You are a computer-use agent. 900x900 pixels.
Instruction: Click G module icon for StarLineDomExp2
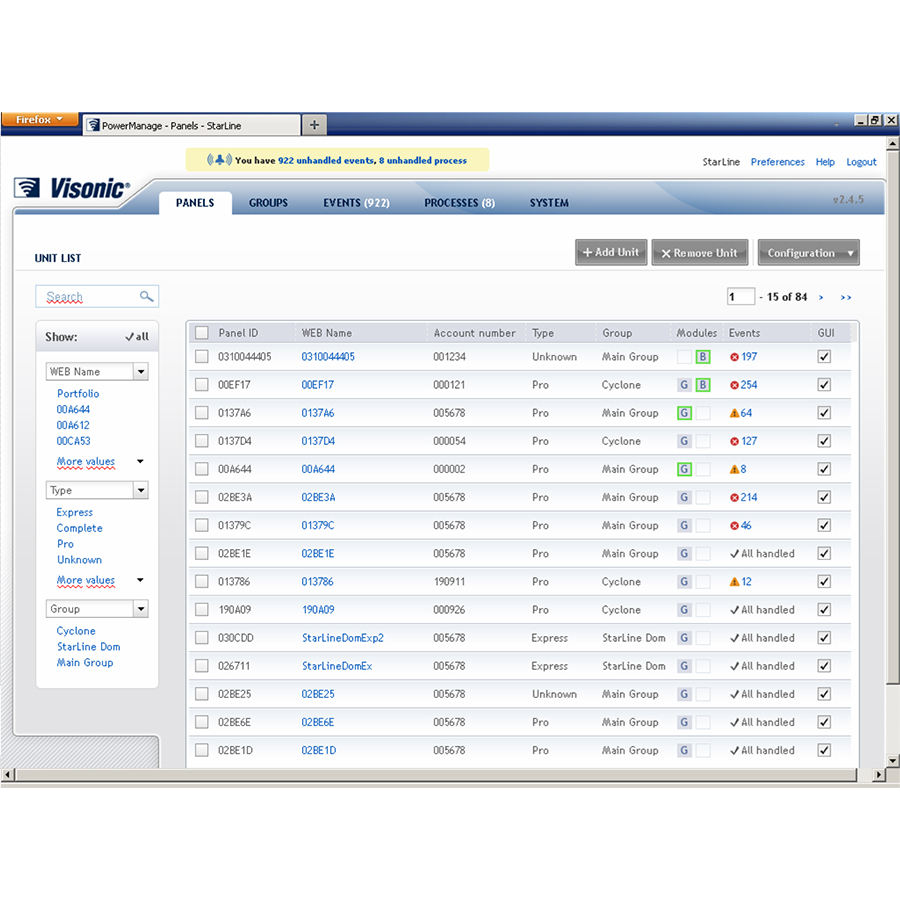[x=684, y=638]
